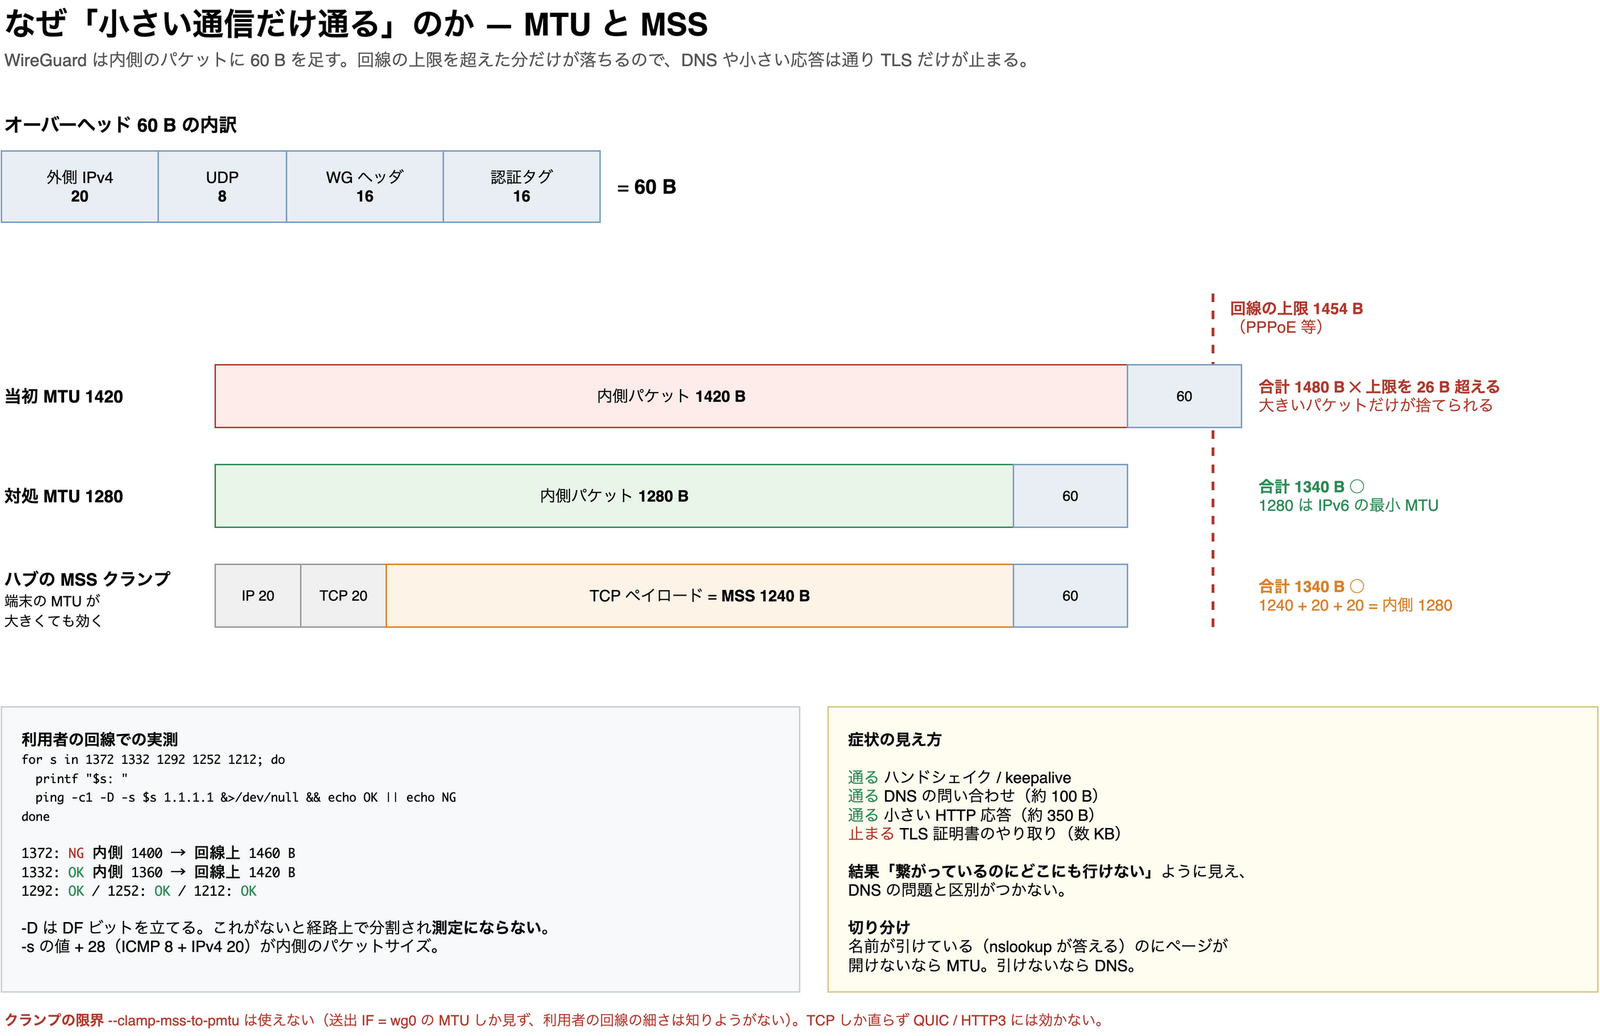Image resolution: width=1600 pixels, height=1036 pixels.
Task: Click the 内側パケット 1280 B green bar
Action: (614, 496)
